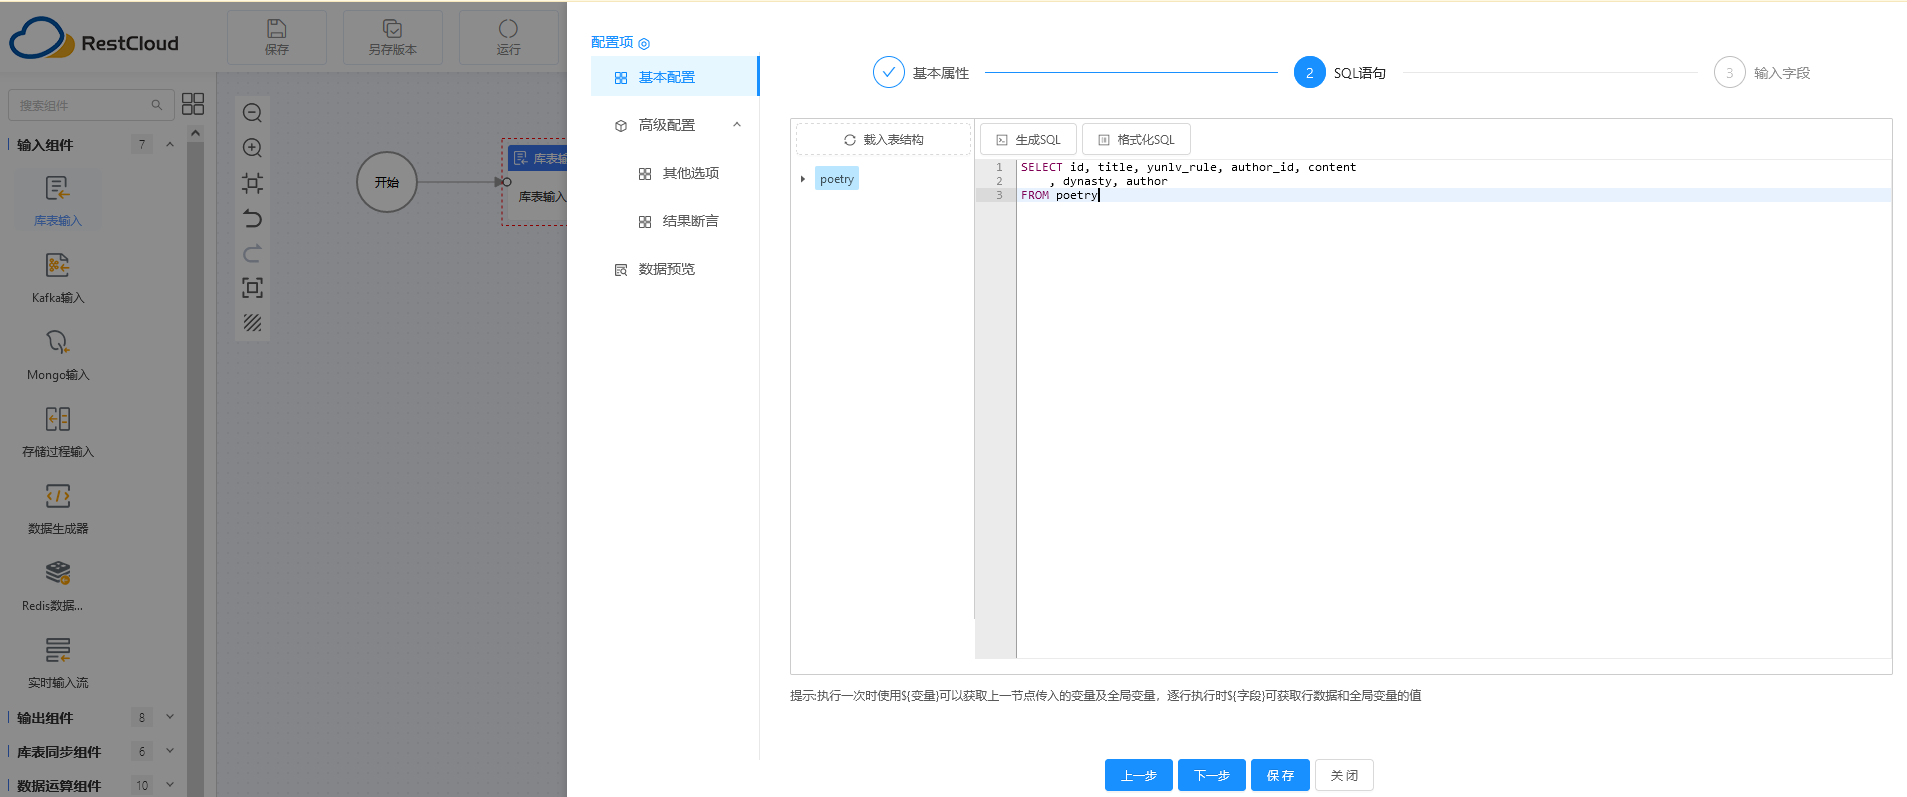The width and height of the screenshot is (1907, 797).
Task: Open the 基本配置 menu item
Action: 675,77
